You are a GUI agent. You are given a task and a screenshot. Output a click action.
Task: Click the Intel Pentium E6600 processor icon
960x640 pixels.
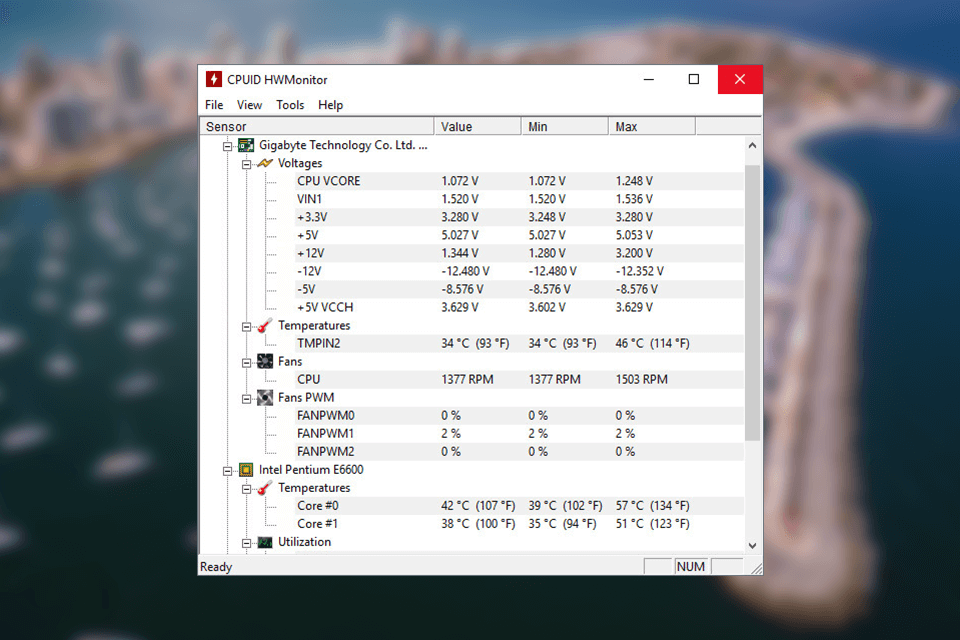pos(245,469)
